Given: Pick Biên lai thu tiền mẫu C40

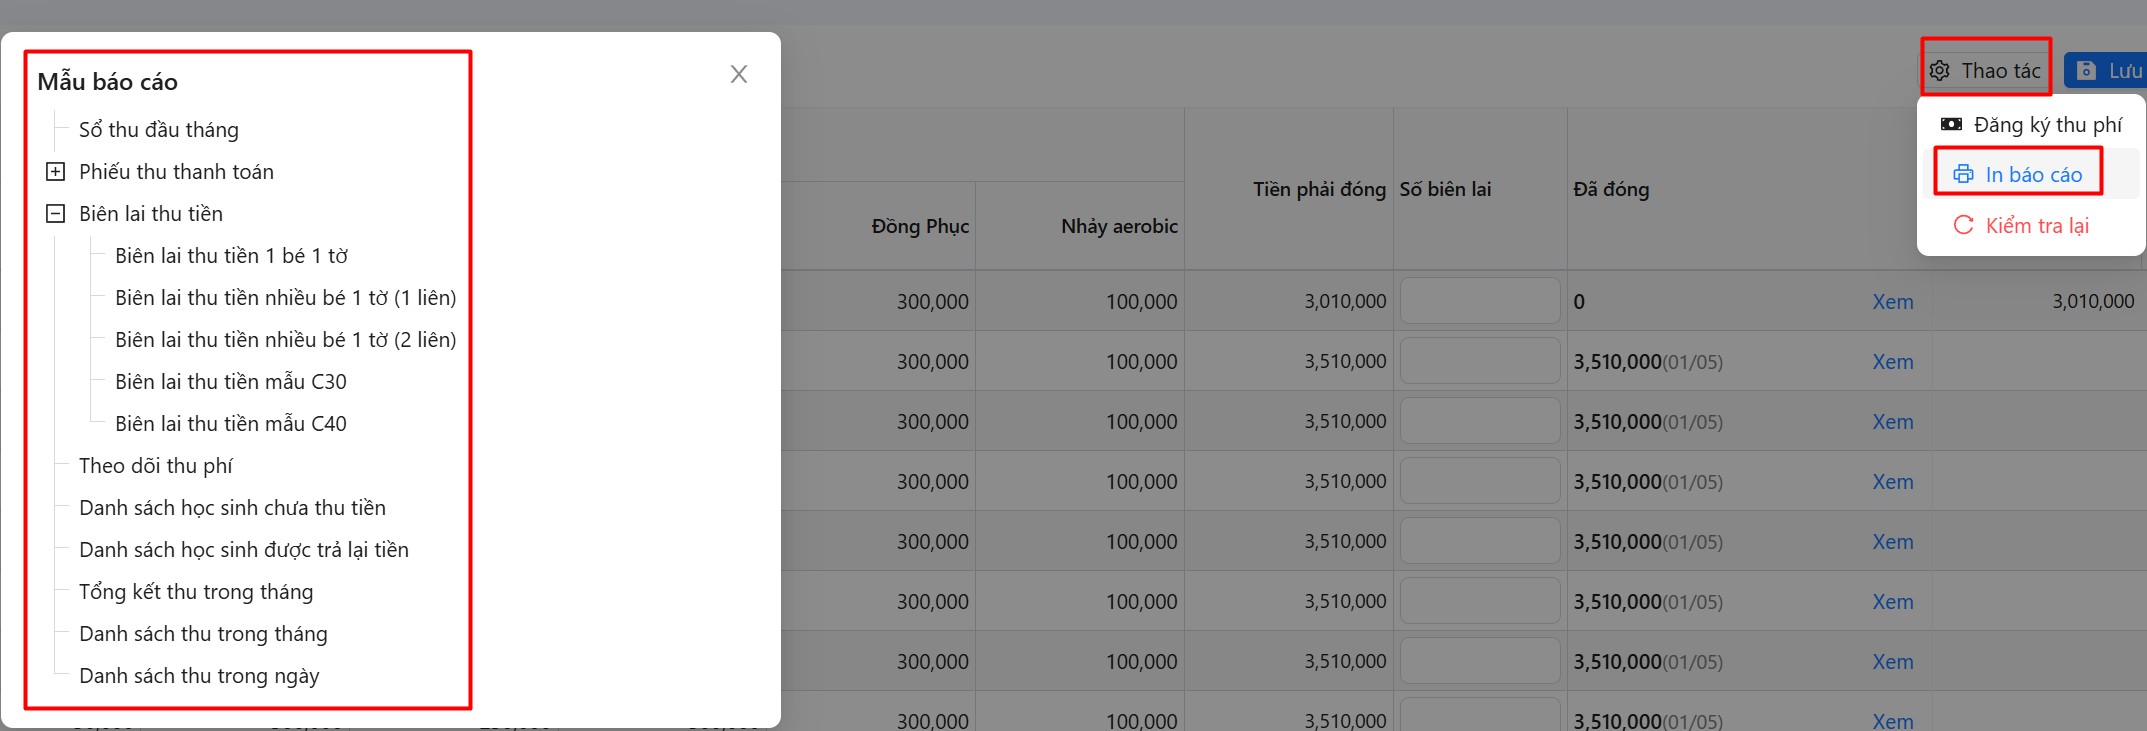Looking at the screenshot, I should tap(231, 424).
